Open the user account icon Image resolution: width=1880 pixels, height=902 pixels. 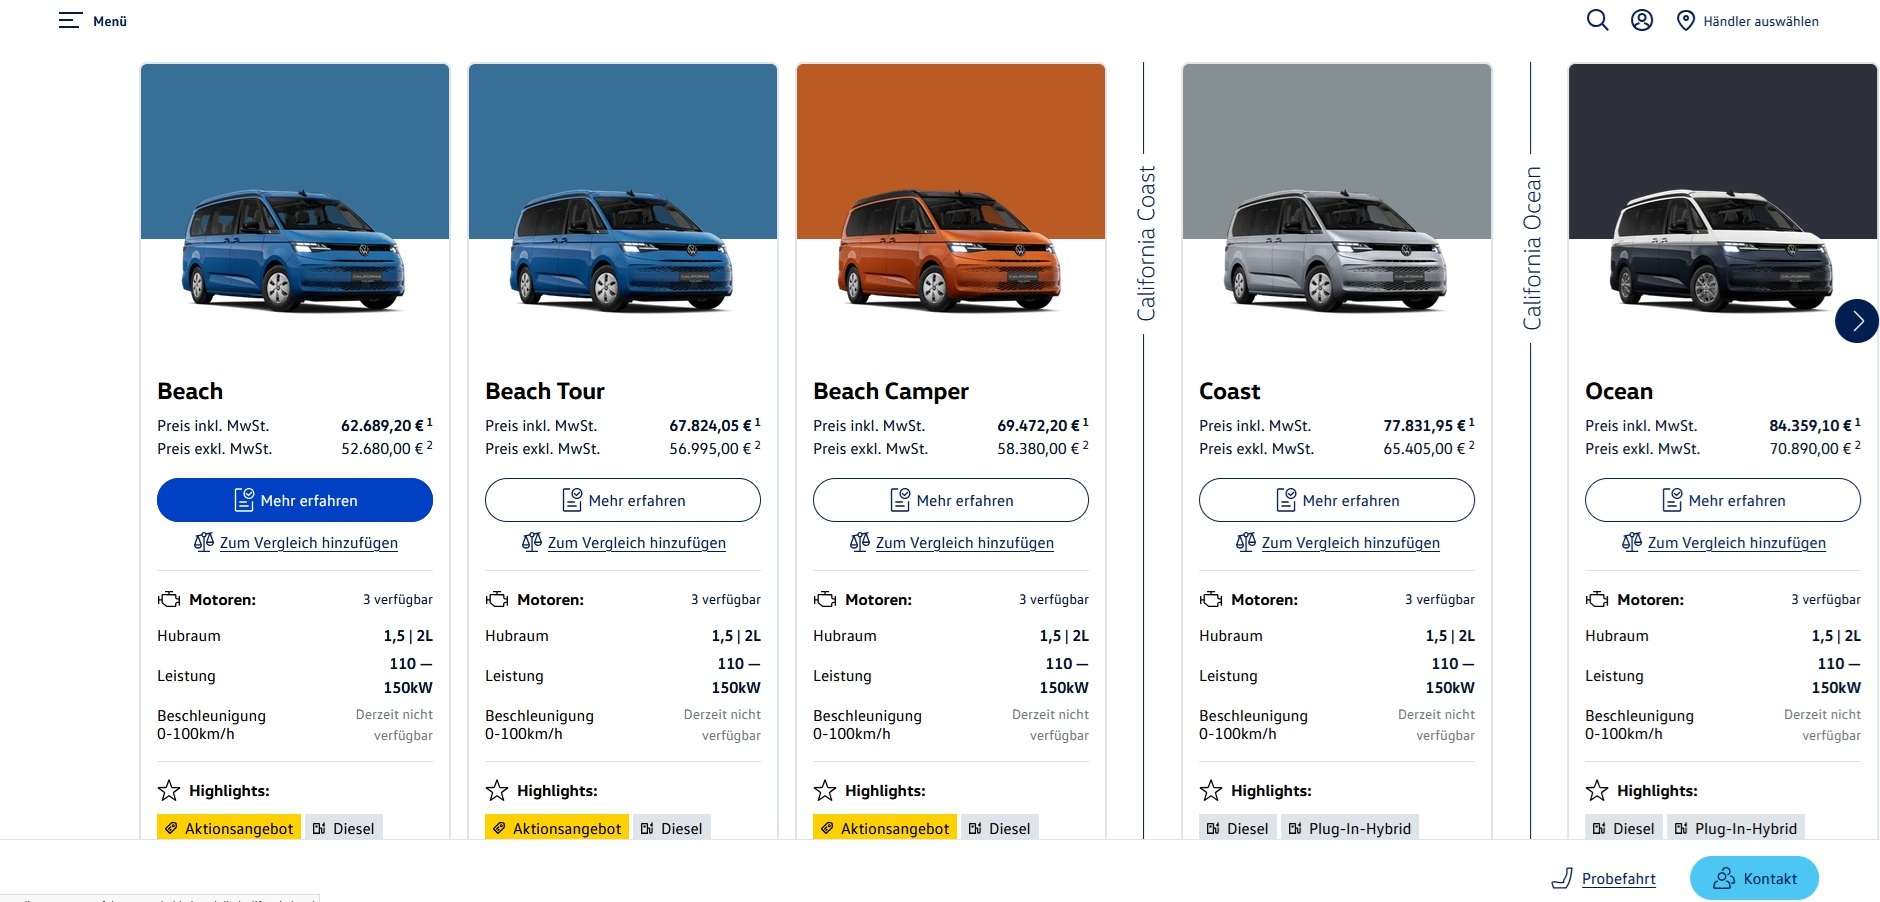point(1641,21)
